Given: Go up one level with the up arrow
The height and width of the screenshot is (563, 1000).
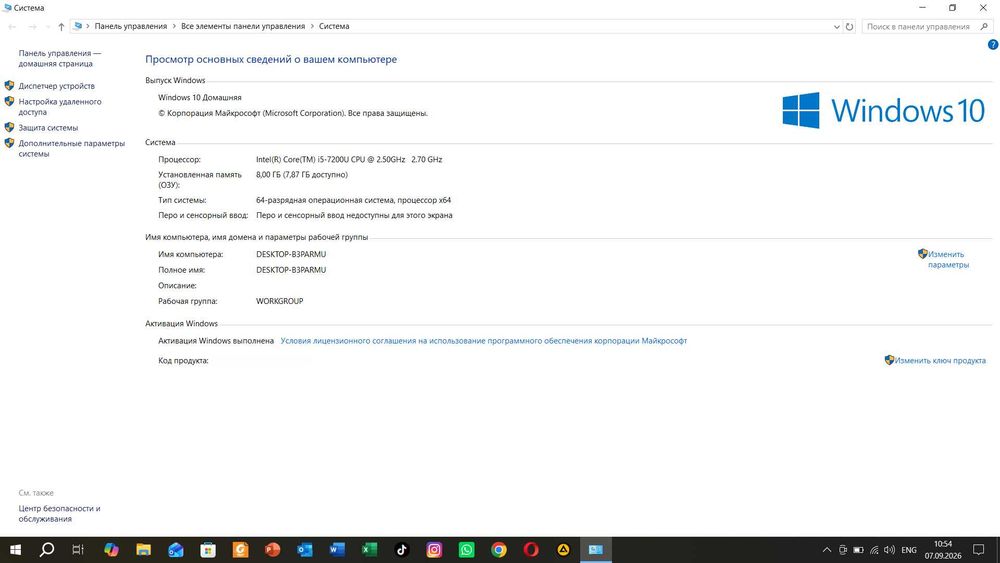Looking at the screenshot, I should [61, 27].
